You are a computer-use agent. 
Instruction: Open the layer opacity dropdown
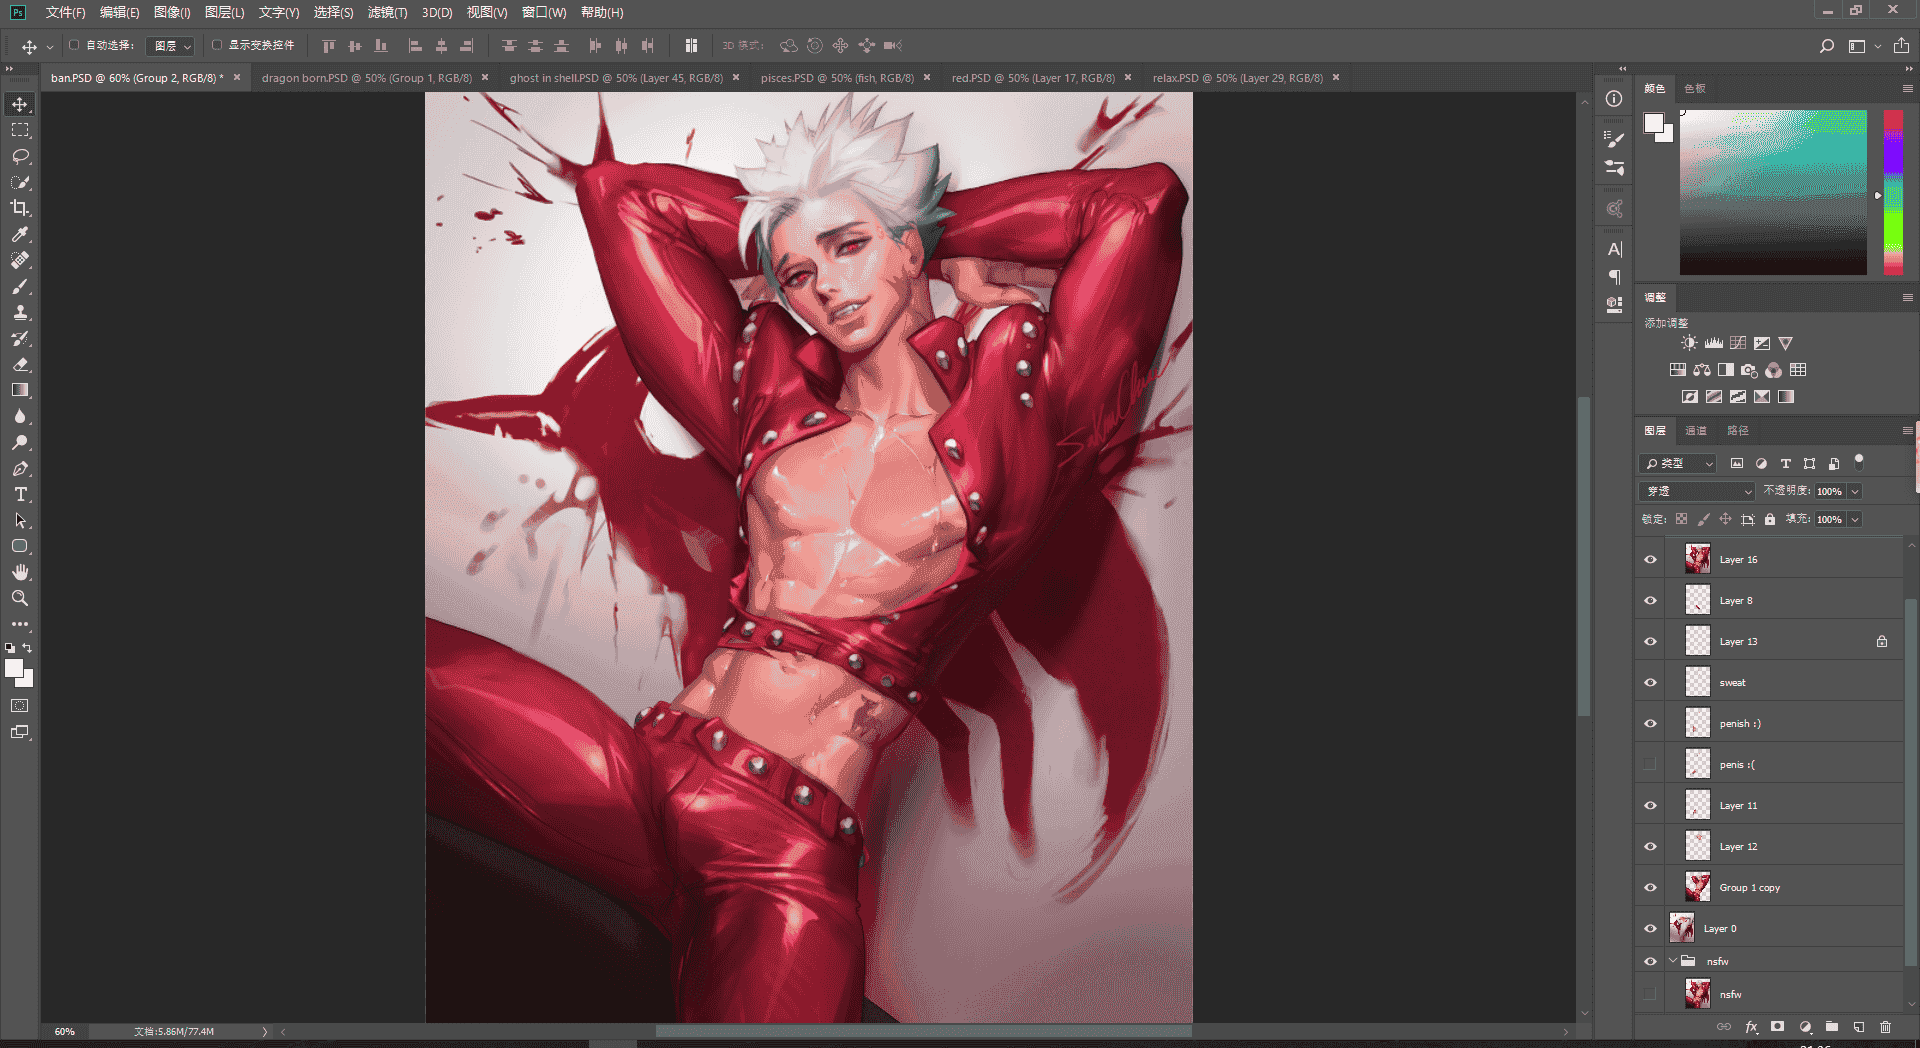click(1855, 491)
